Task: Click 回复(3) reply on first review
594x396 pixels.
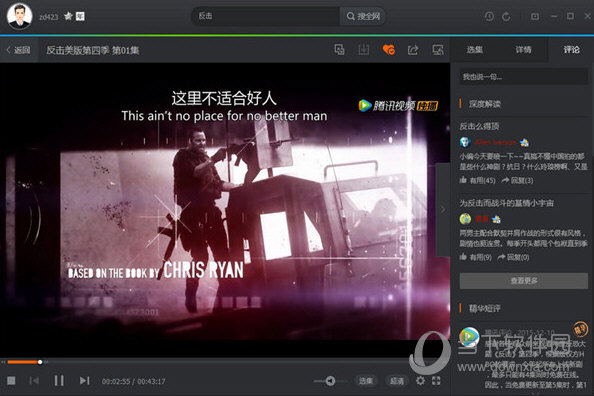Action: (x=517, y=180)
